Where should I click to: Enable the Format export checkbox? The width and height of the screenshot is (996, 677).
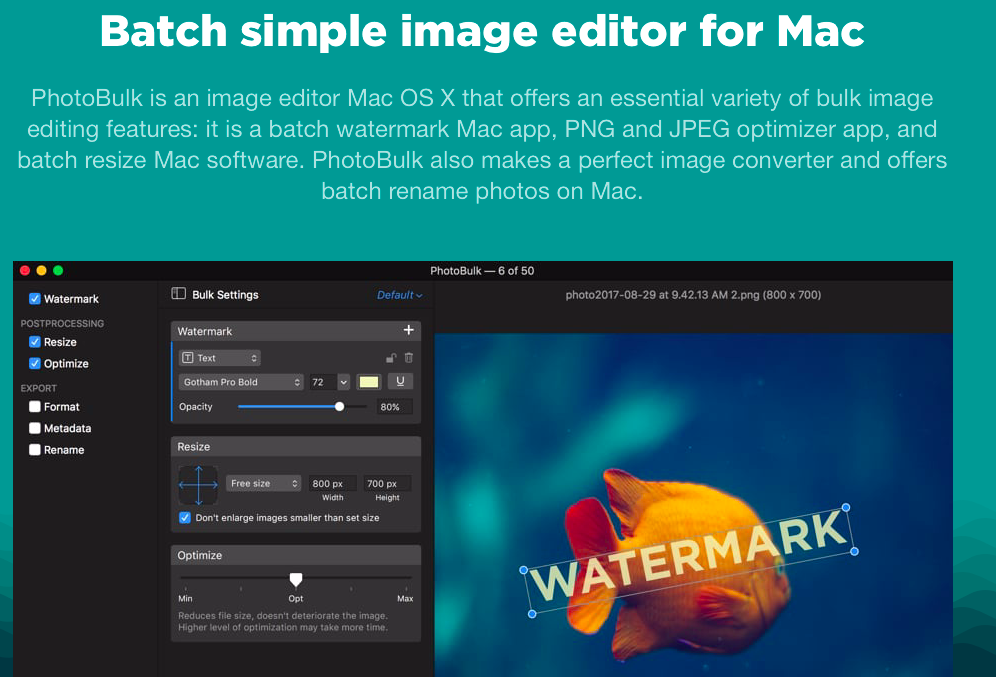[x=35, y=406]
